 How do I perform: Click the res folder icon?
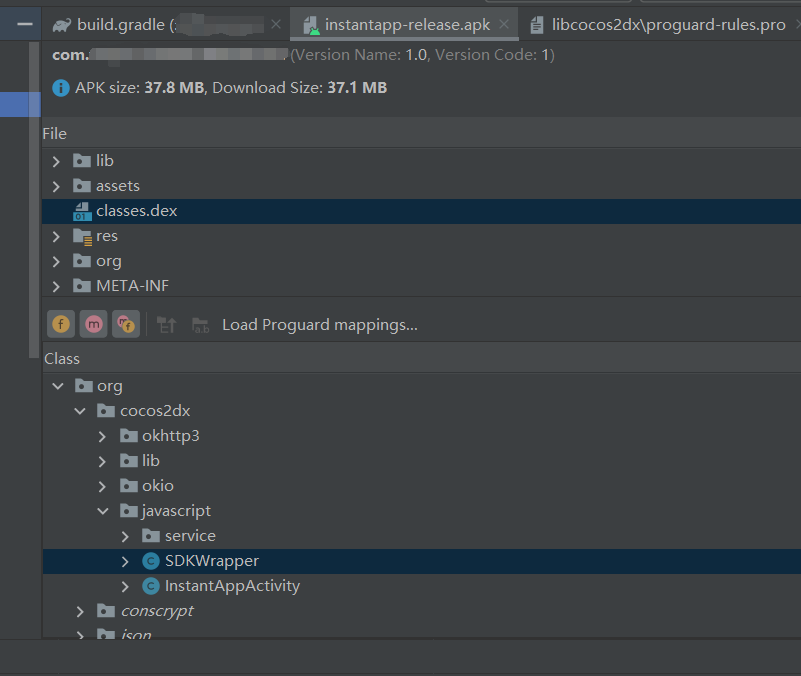82,236
